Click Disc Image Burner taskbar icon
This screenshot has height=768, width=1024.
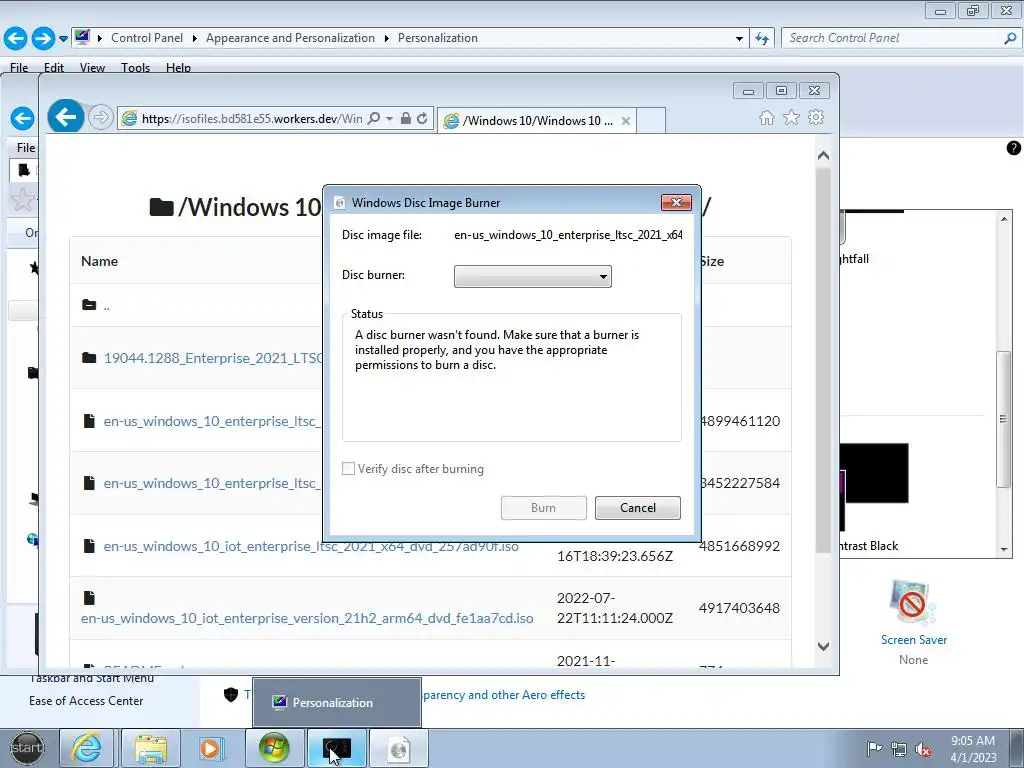(398, 748)
